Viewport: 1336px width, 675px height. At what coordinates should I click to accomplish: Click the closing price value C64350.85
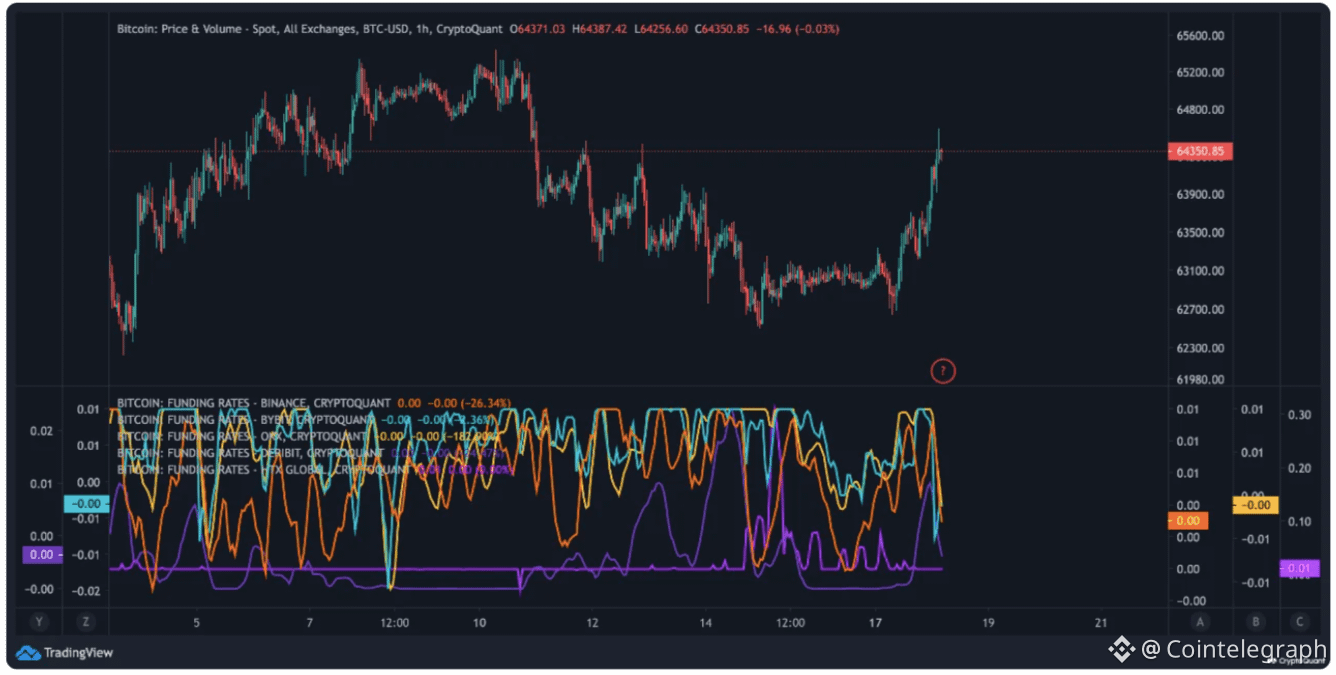tap(723, 29)
